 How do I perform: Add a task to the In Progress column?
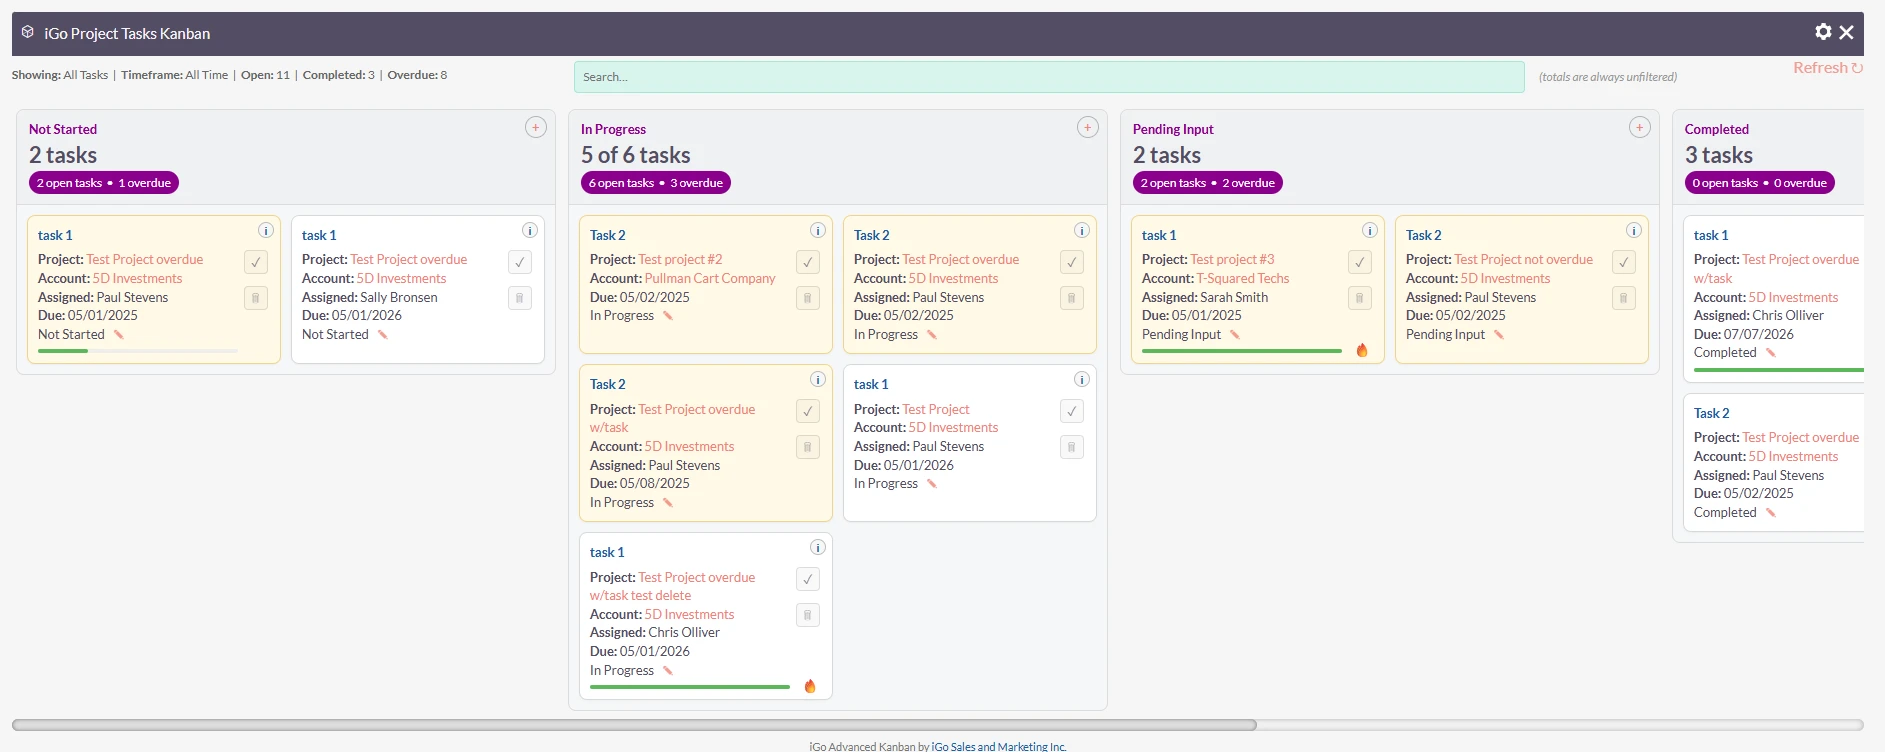[x=1088, y=127]
